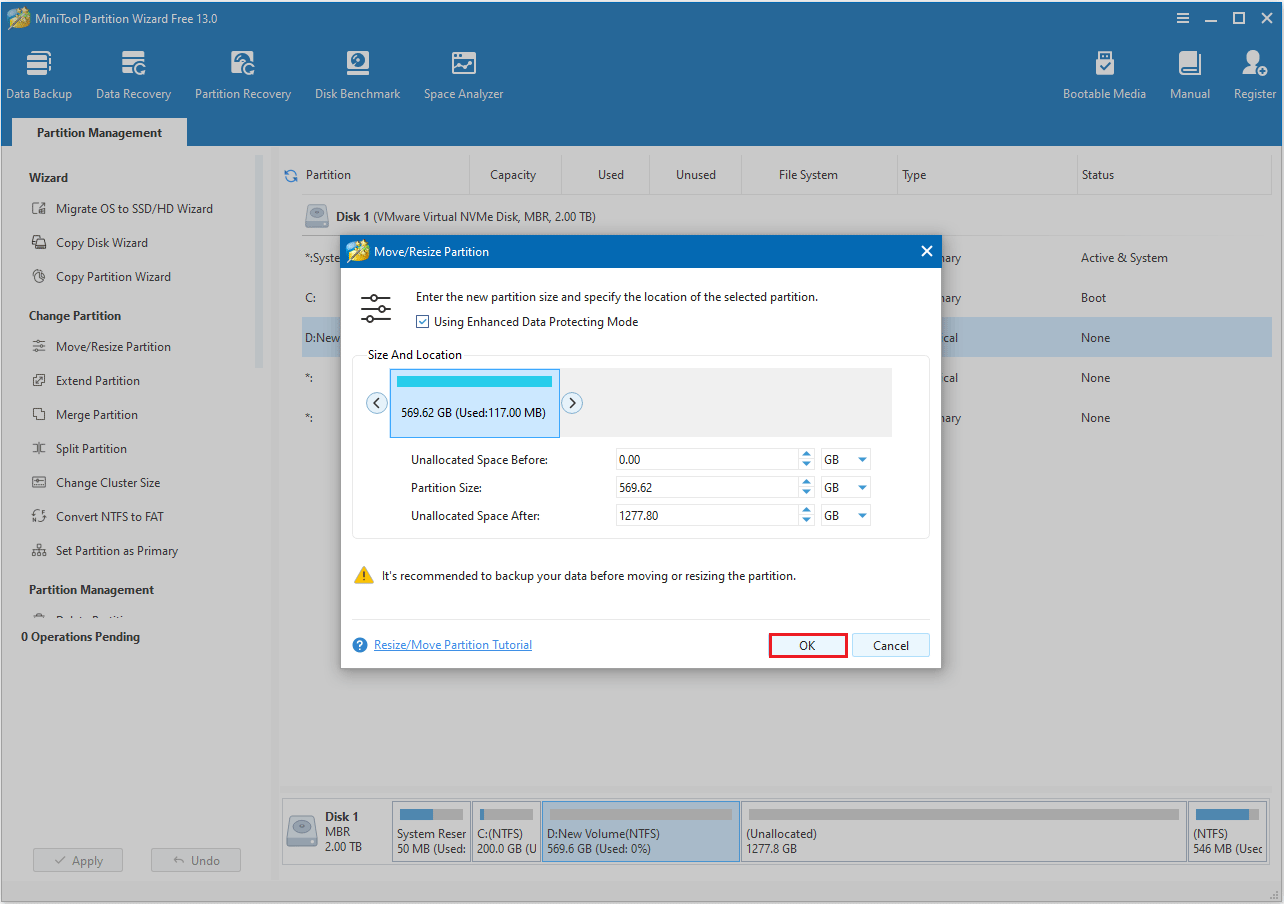This screenshot has width=1284, height=904.
Task: Confirm the resize with the OK button
Action: [808, 645]
